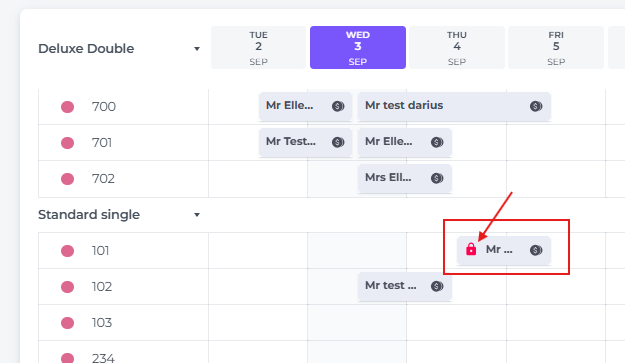Image resolution: width=625 pixels, height=363 pixels.
Task: Collapse the Deluxe Double room group arrow
Action: tap(197, 49)
